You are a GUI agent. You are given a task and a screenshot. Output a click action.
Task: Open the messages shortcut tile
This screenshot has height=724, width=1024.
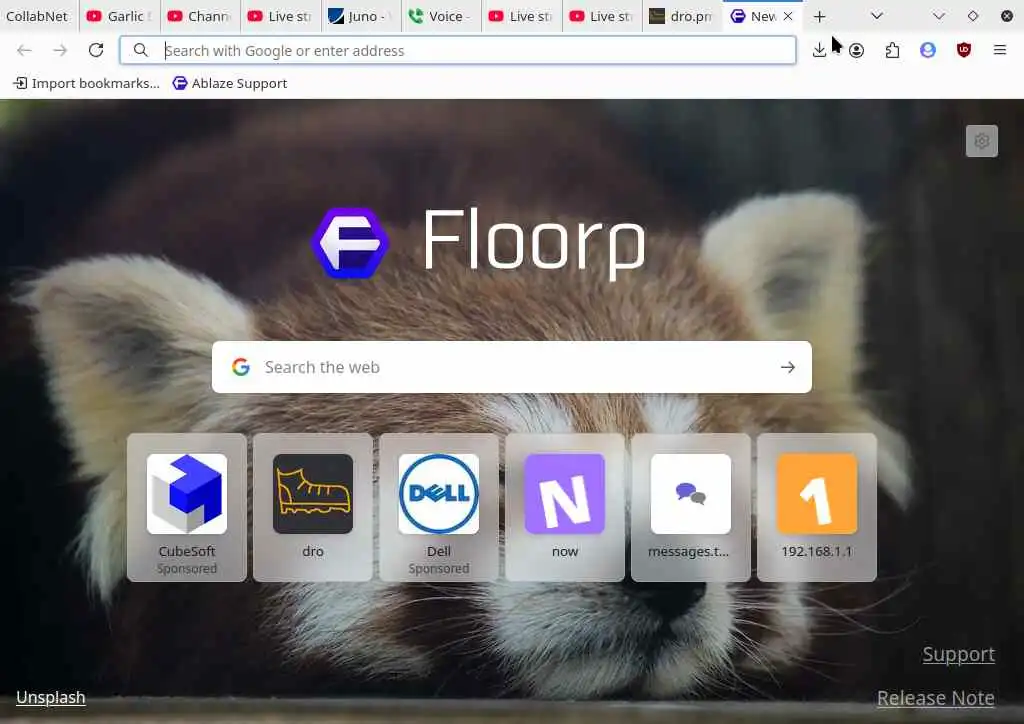pos(691,507)
